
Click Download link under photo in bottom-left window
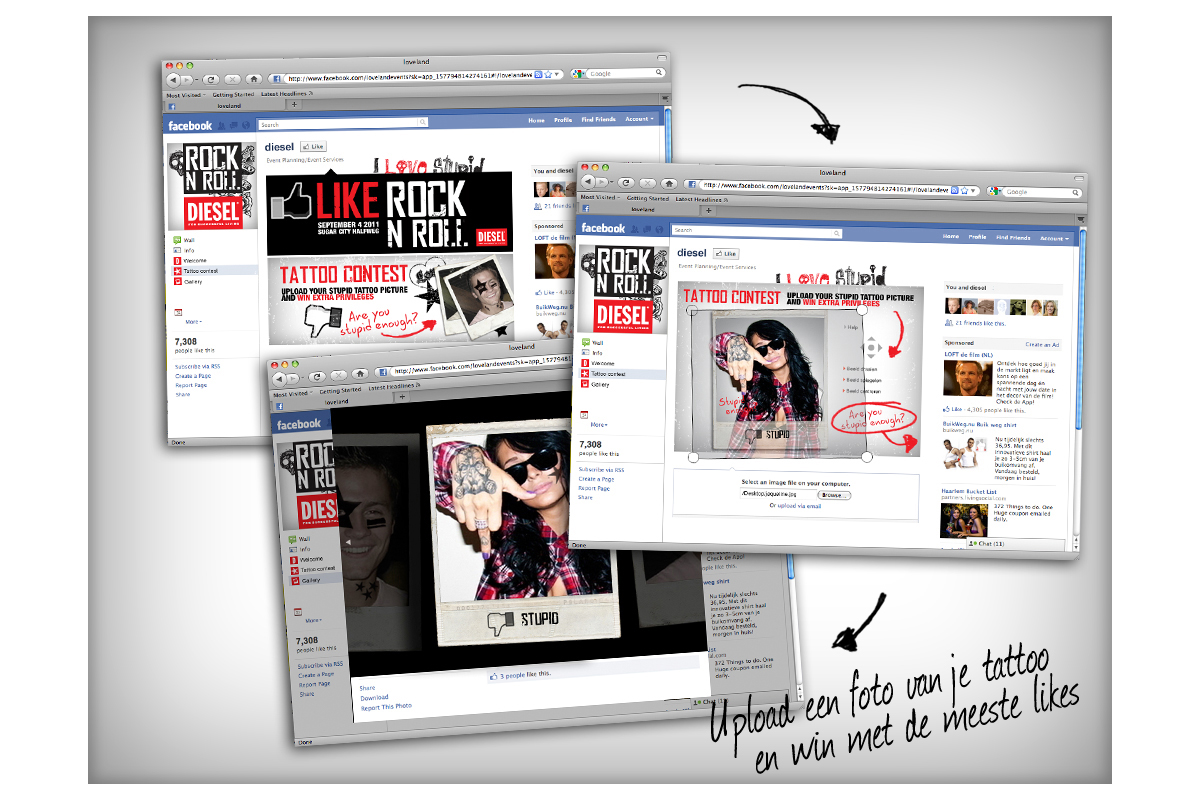pos(374,697)
